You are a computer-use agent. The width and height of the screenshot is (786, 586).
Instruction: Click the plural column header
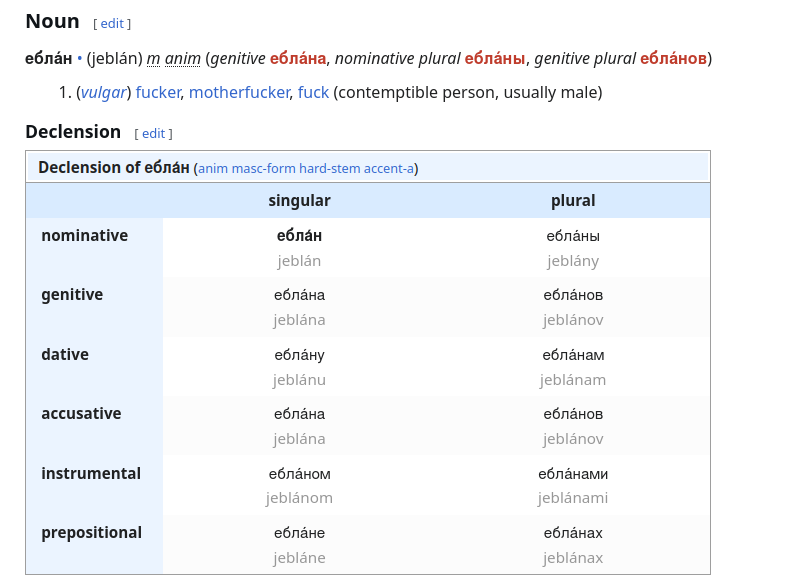coord(573,201)
